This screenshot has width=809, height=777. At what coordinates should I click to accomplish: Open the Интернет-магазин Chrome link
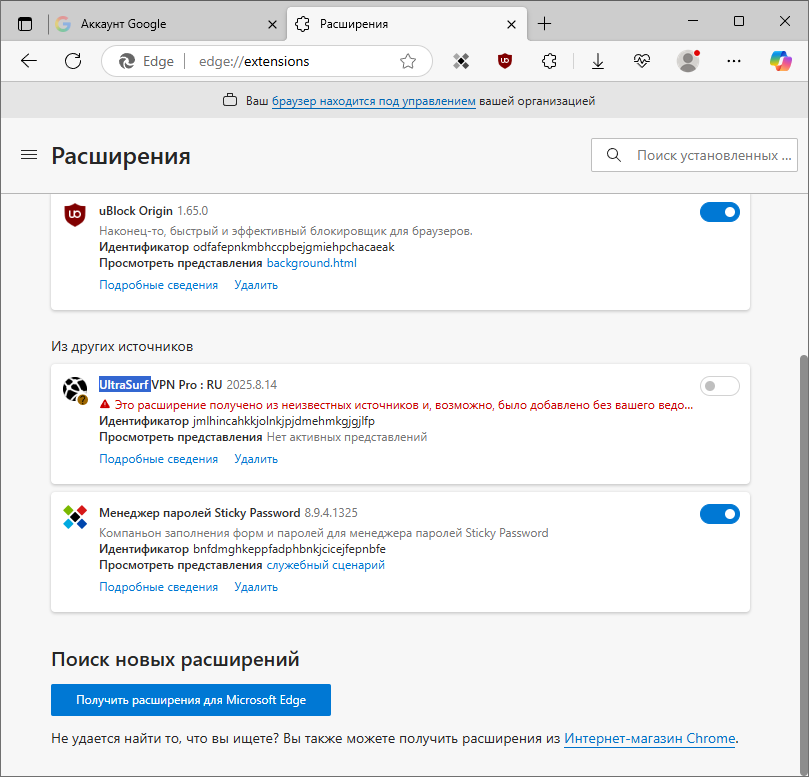[x=650, y=738]
